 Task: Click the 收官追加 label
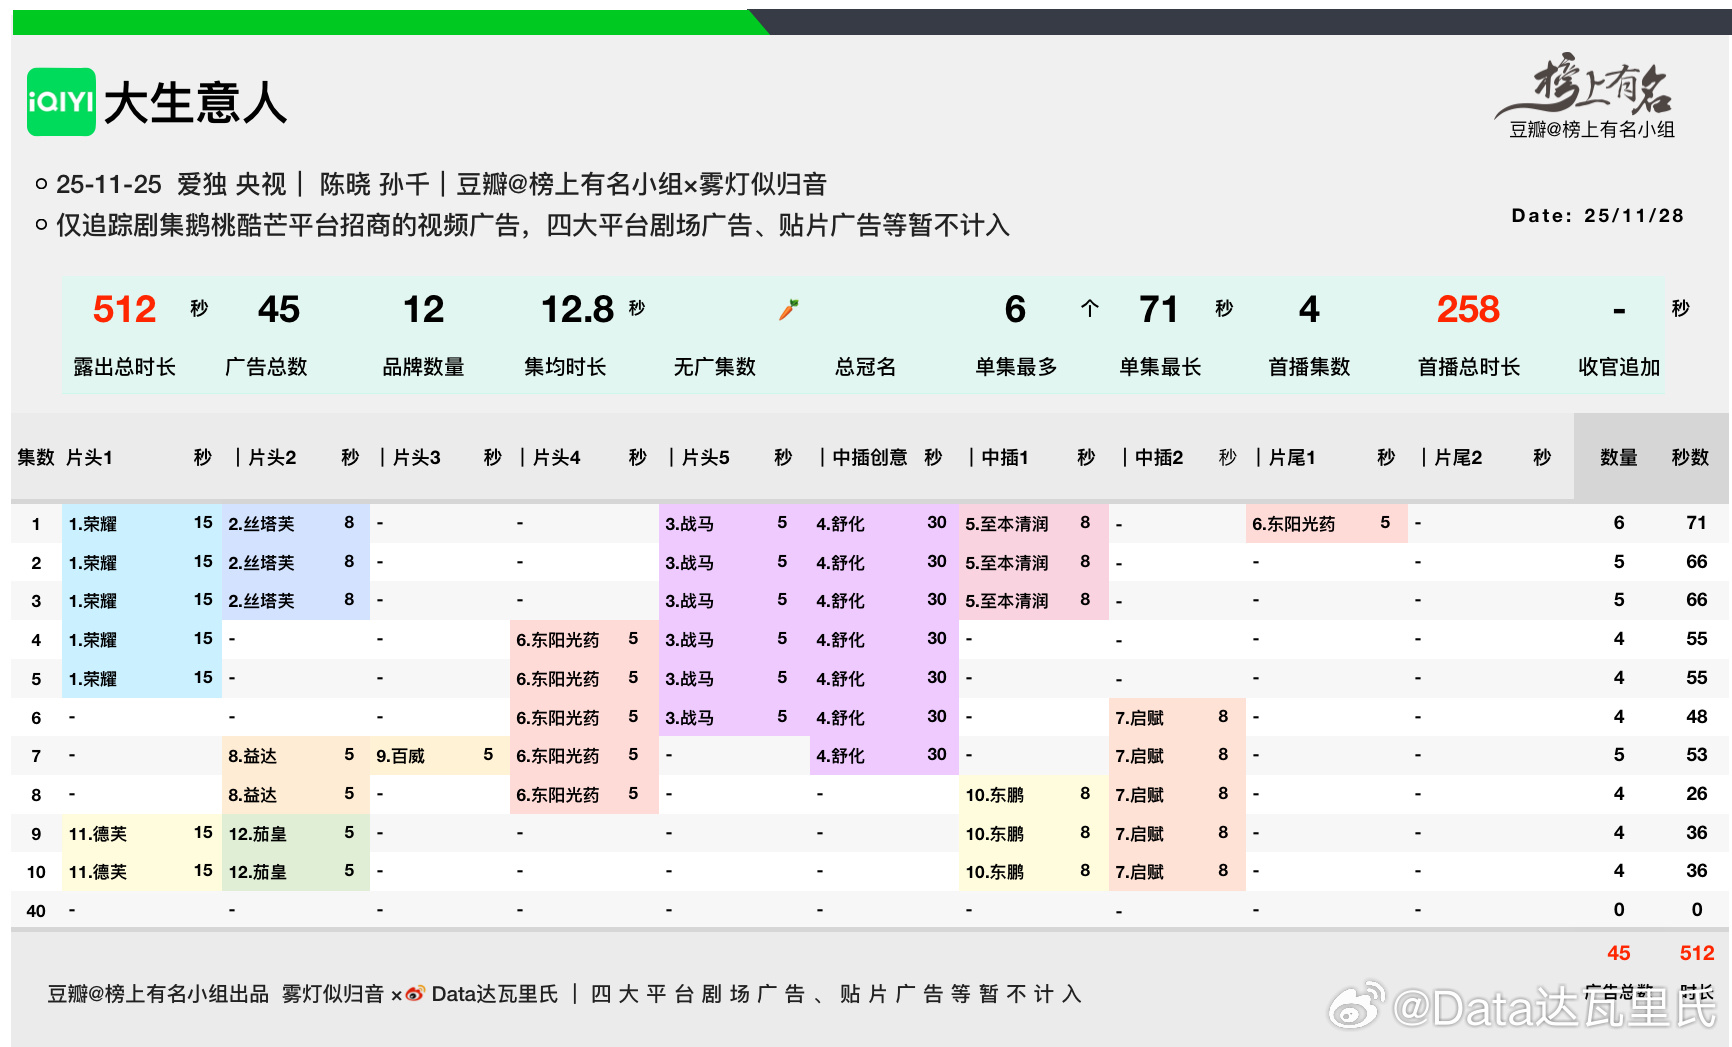1619,367
